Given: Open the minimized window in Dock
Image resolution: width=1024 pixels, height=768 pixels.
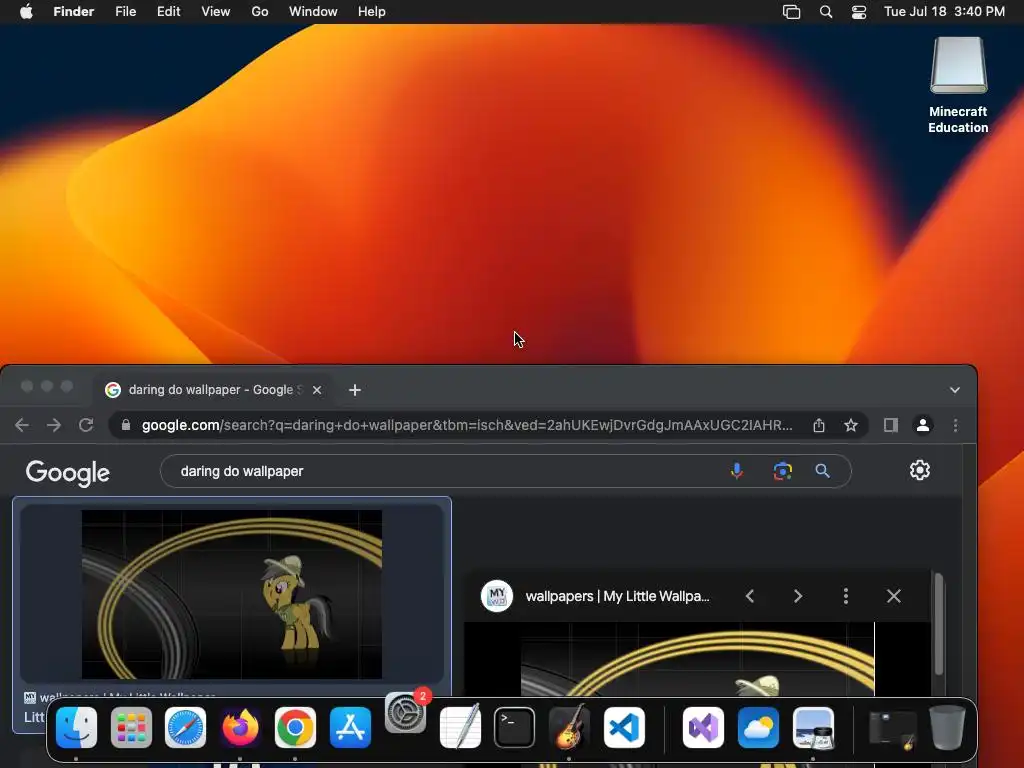Looking at the screenshot, I should pyautogui.click(x=892, y=729).
